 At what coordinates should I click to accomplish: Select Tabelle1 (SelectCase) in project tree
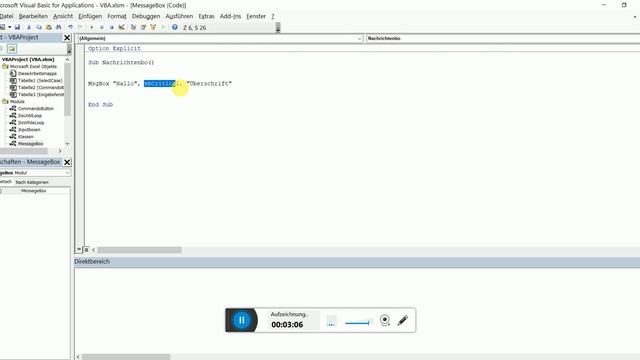pyautogui.click(x=40, y=80)
